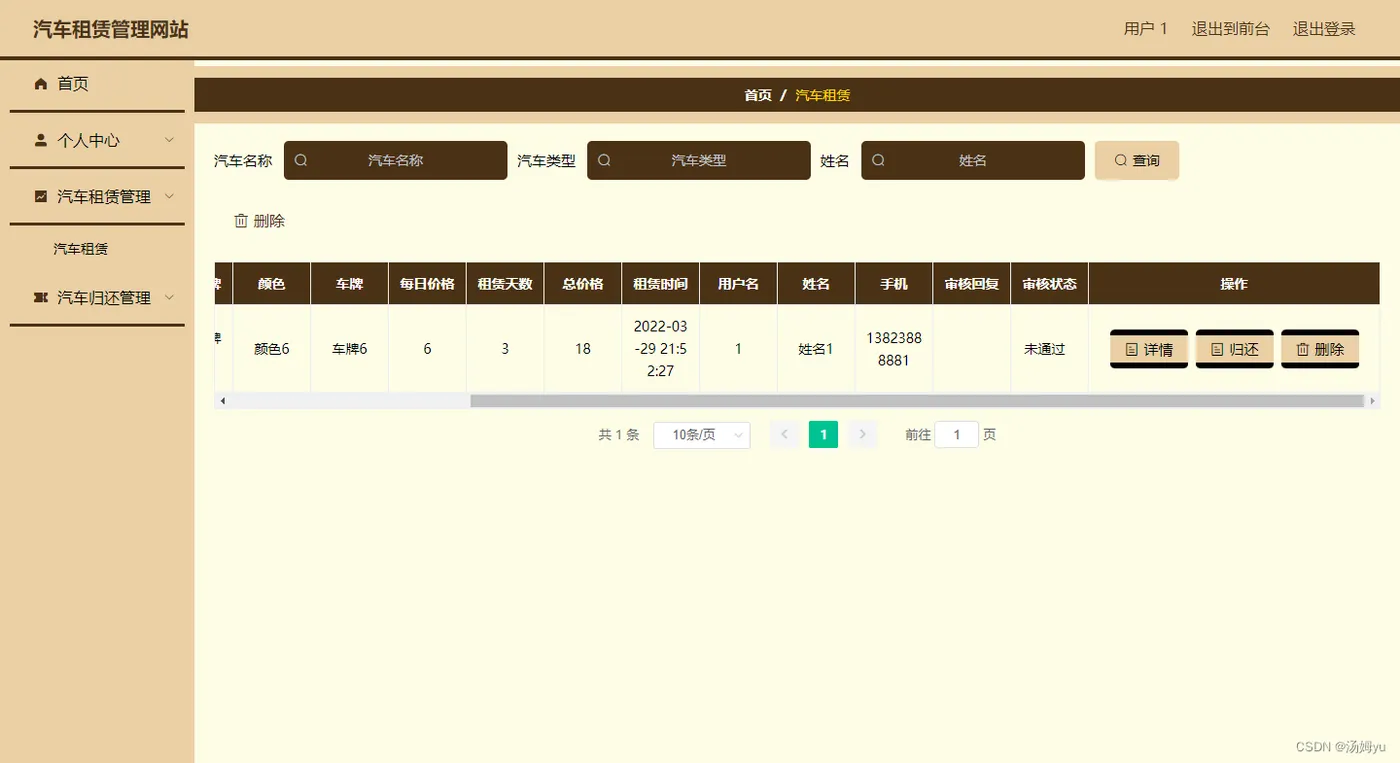
Task: Click the phone number 13823888881 cell
Action: tap(894, 349)
